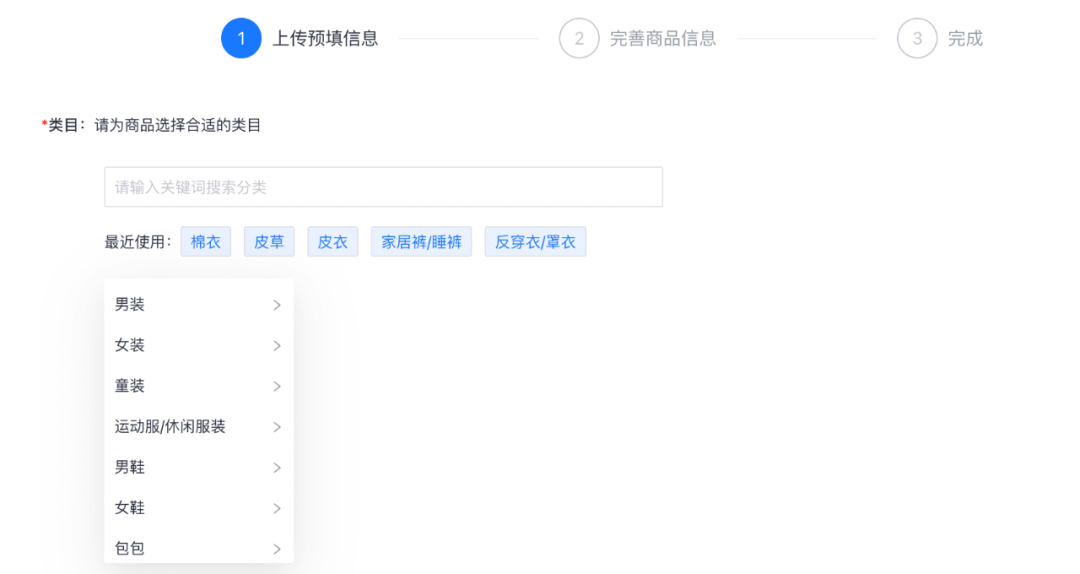Expand the chevron beside 女装

277,345
